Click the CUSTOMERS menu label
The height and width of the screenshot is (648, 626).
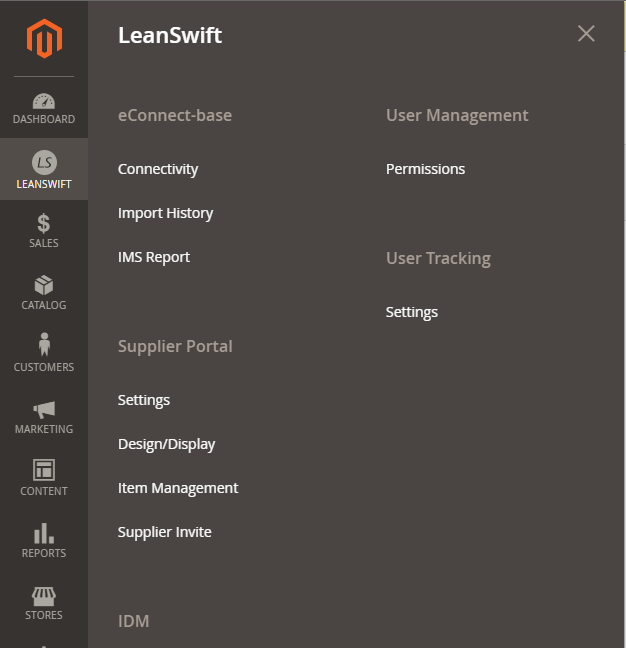click(44, 367)
